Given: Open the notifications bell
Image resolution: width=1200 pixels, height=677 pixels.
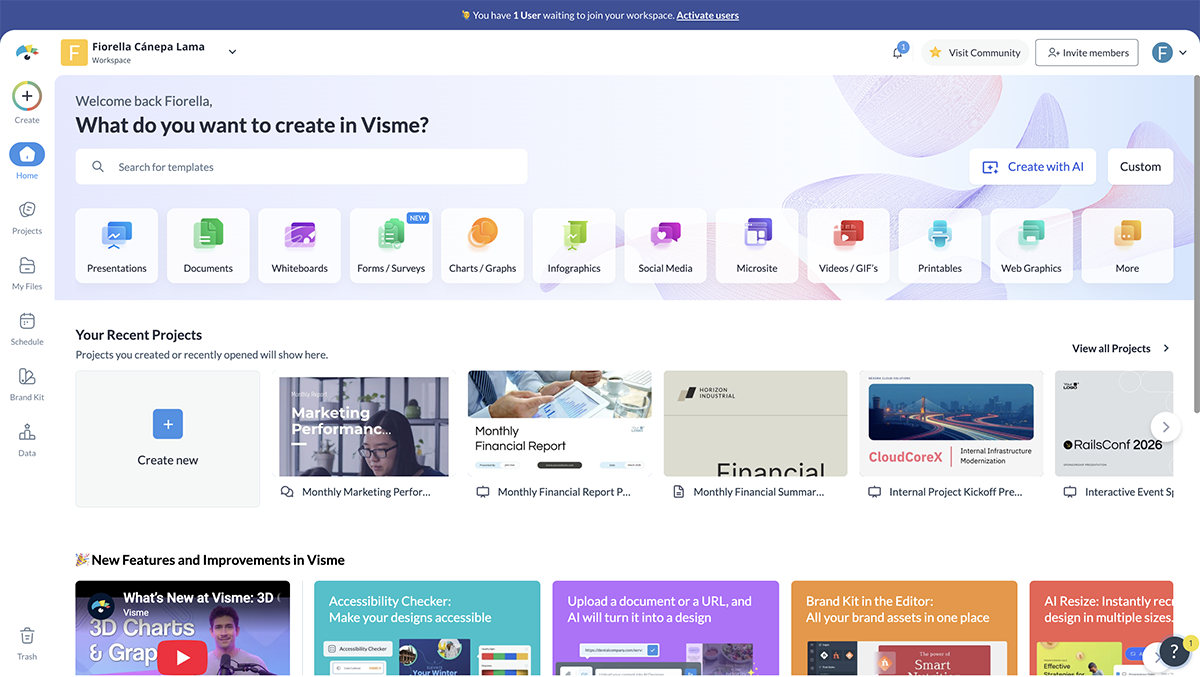Looking at the screenshot, I should tap(898, 53).
